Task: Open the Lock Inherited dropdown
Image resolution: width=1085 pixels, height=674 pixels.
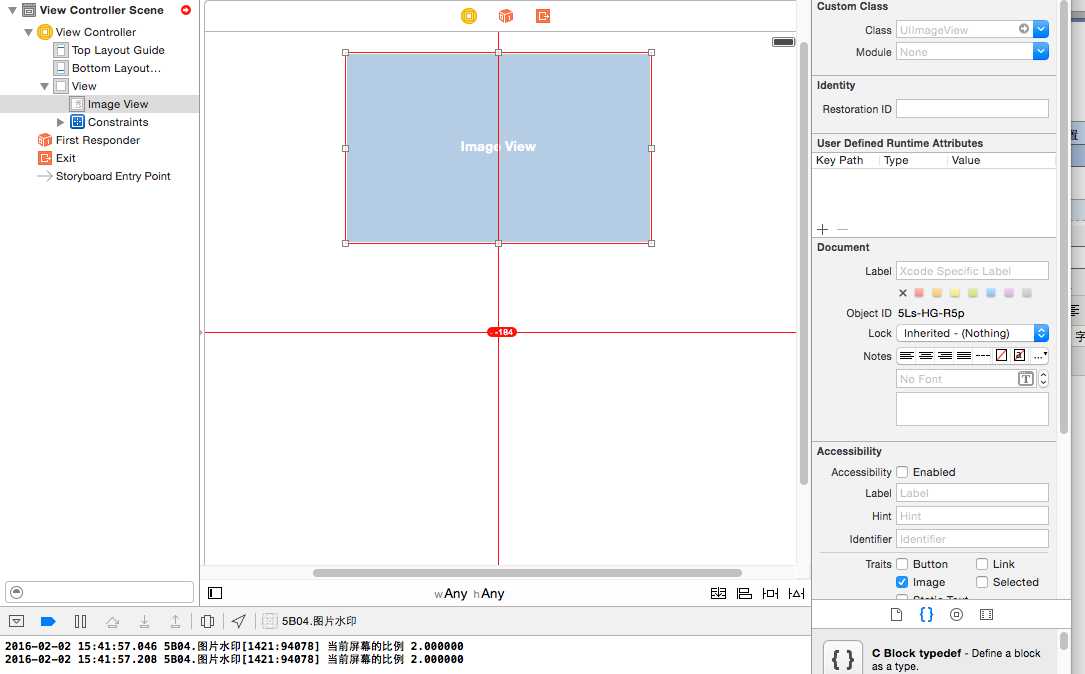Action: coord(972,333)
